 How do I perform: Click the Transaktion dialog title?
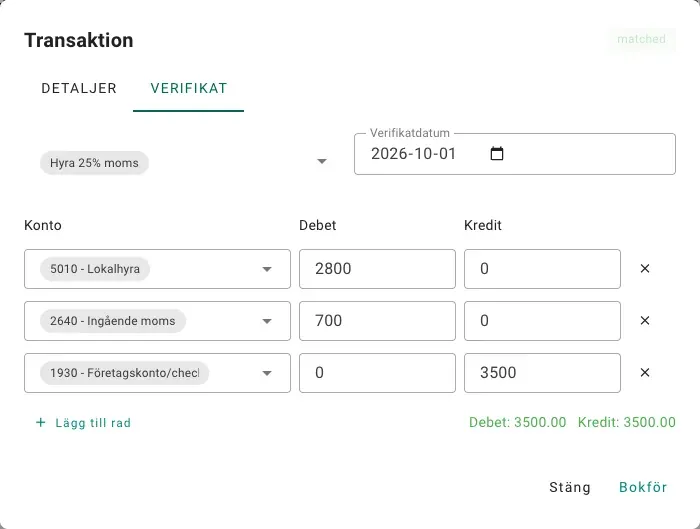[79, 40]
